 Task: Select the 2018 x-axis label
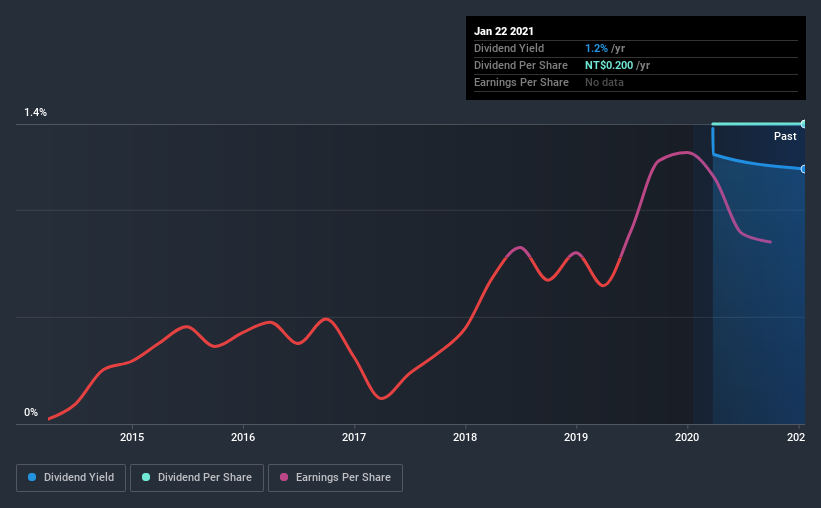465,437
